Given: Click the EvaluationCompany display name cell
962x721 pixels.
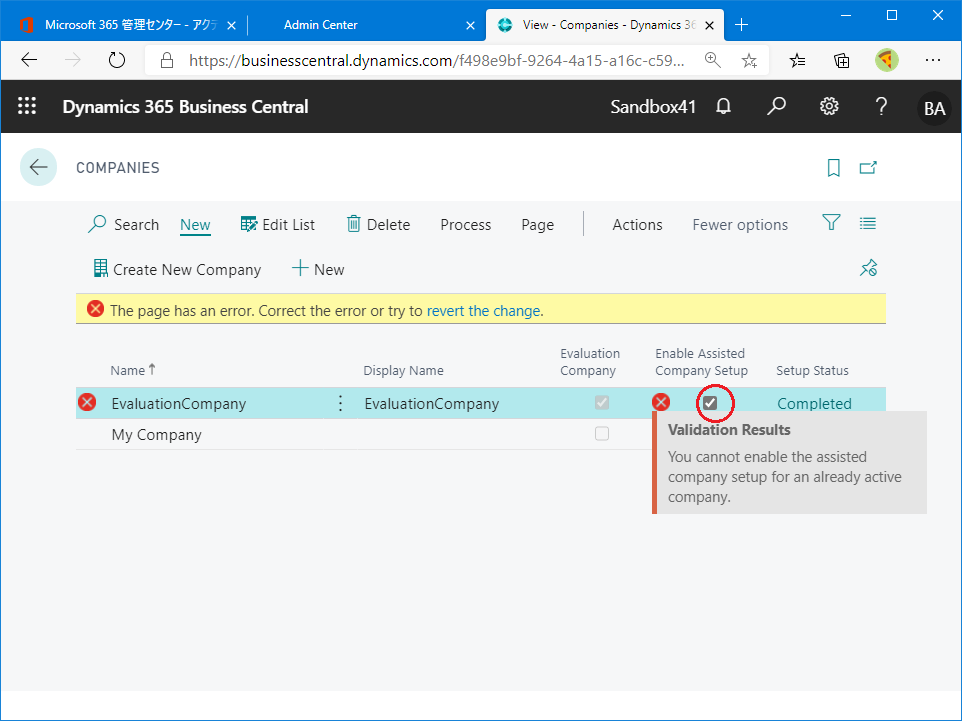Looking at the screenshot, I should point(431,404).
